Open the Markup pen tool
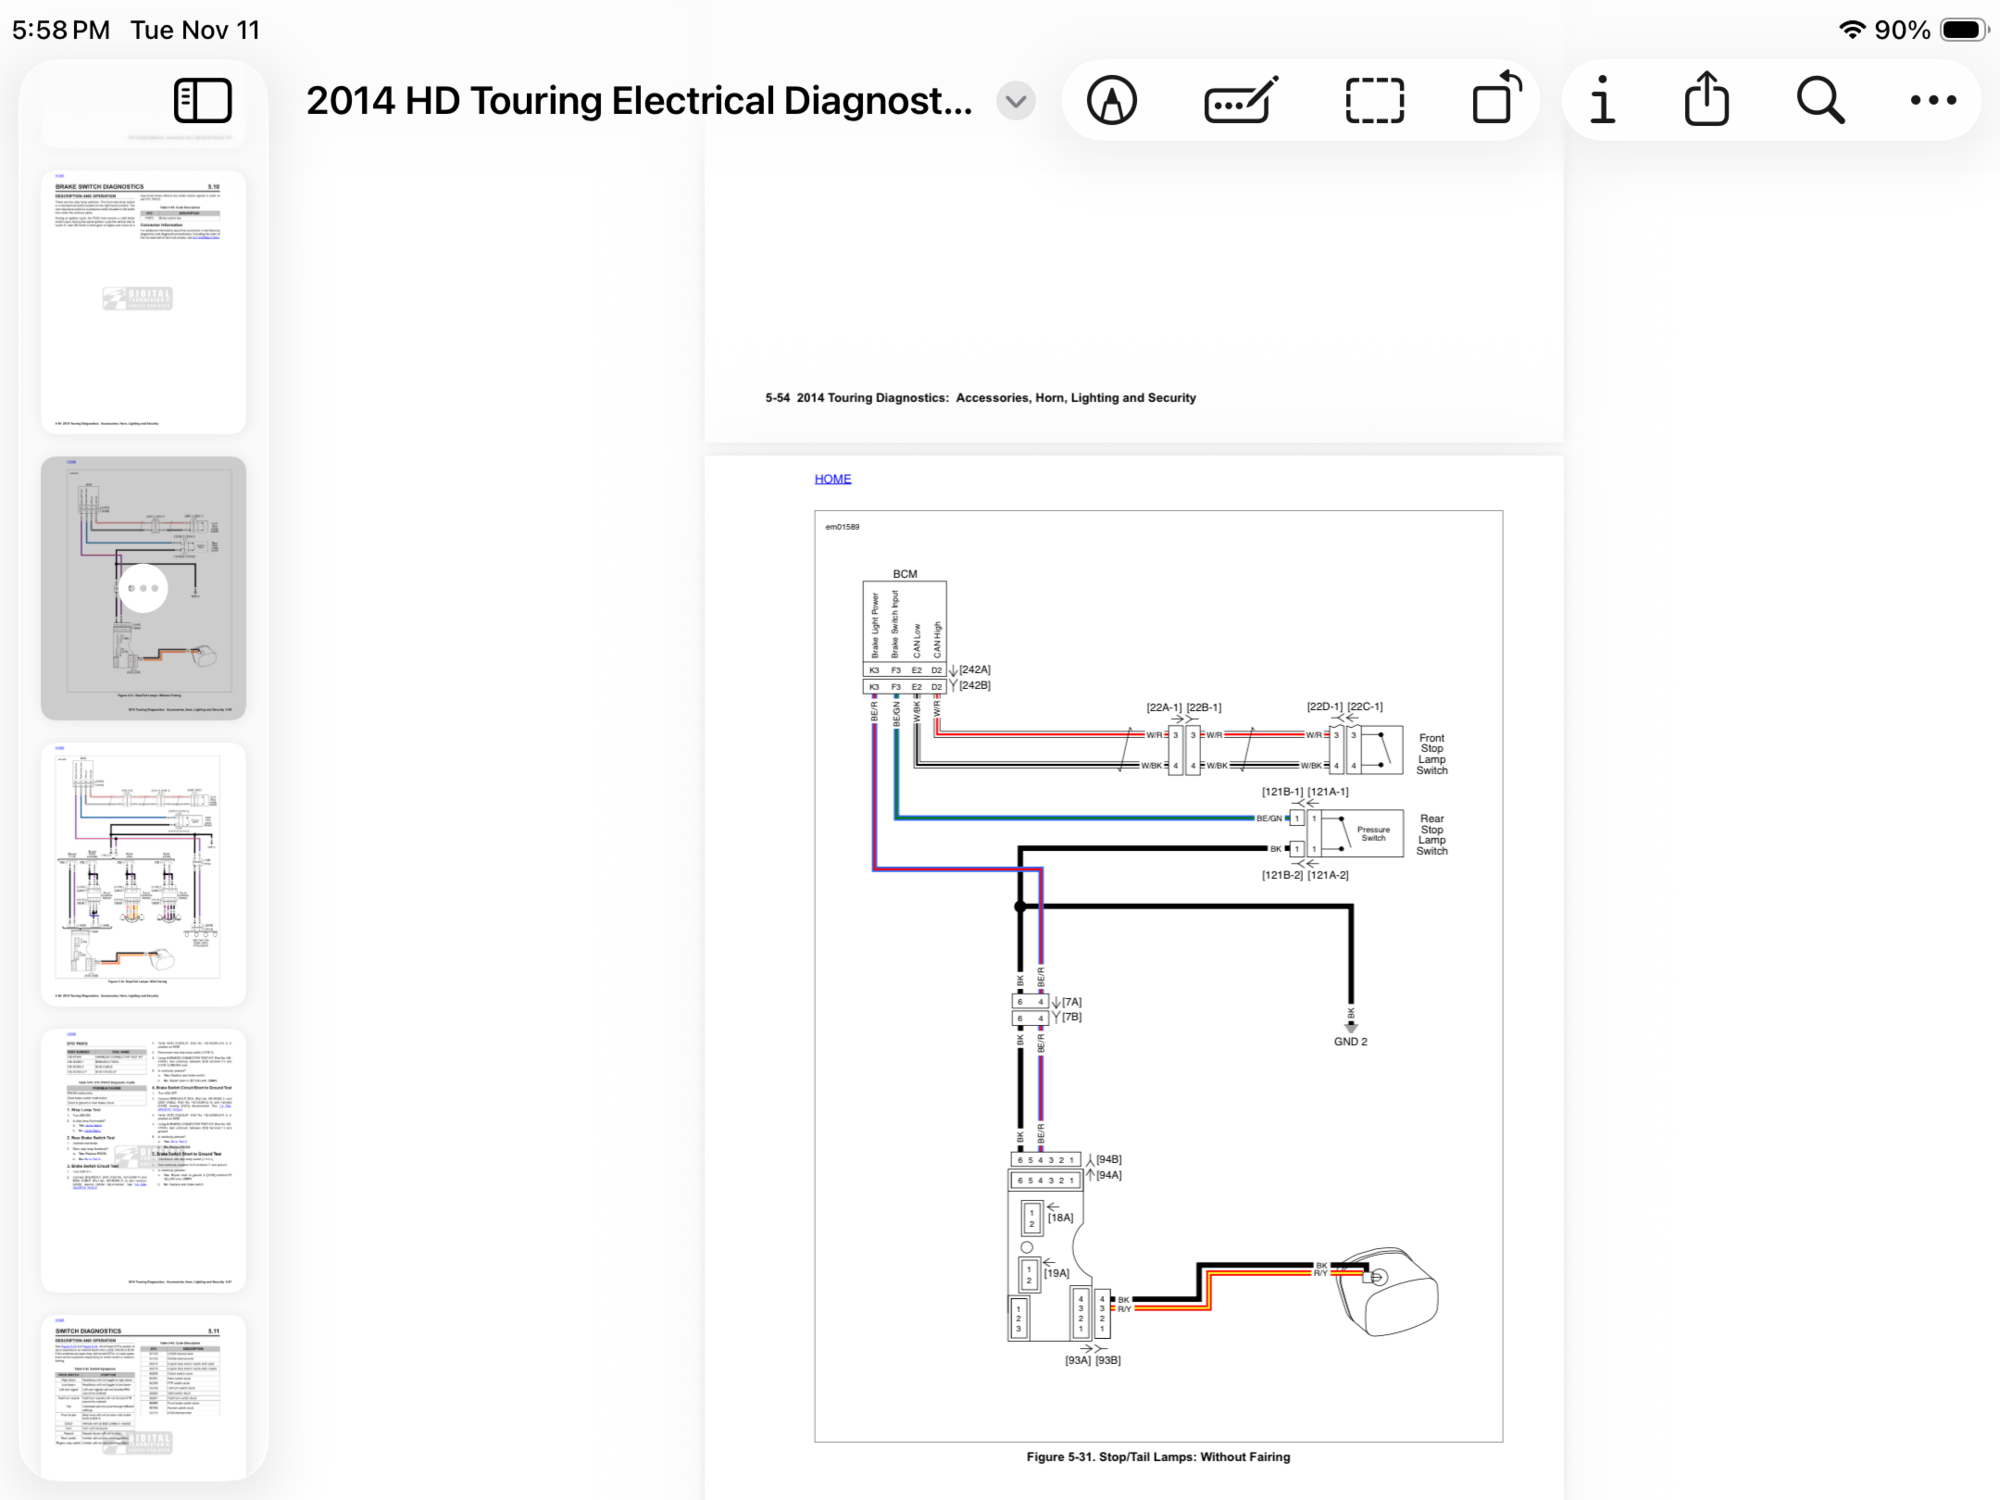Viewport: 2000px width, 1500px height. [1111, 101]
